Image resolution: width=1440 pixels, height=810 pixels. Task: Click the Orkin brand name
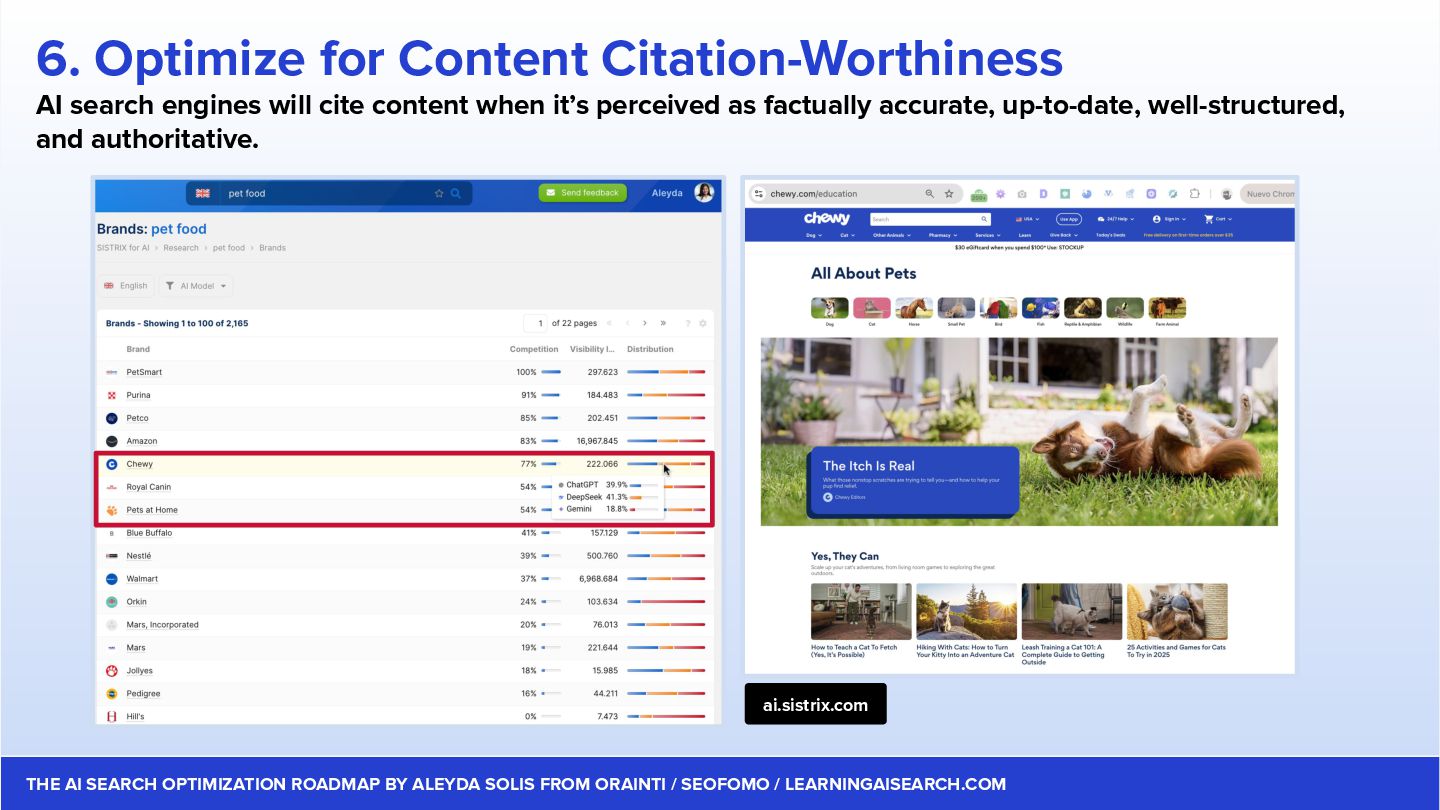pyautogui.click(x=136, y=602)
